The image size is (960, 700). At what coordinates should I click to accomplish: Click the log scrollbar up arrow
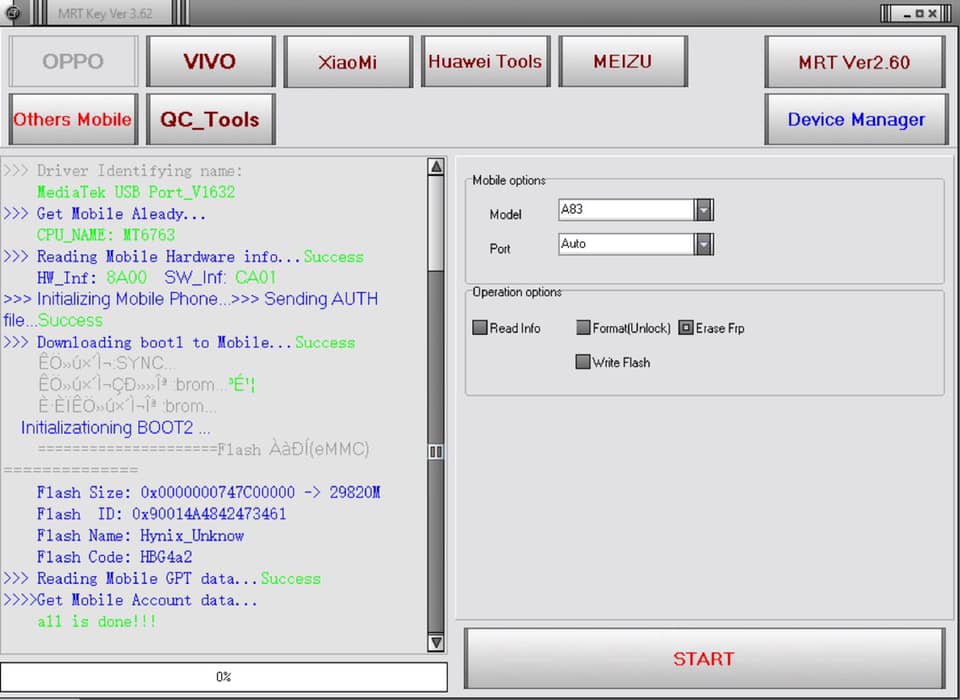pos(436,167)
